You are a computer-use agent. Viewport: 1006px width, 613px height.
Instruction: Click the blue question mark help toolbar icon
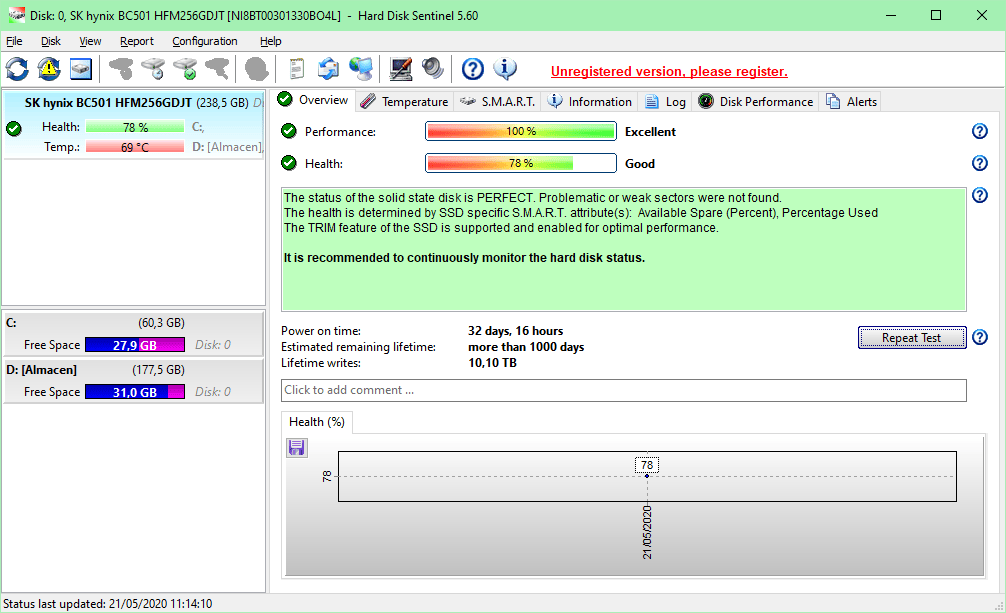(x=473, y=69)
